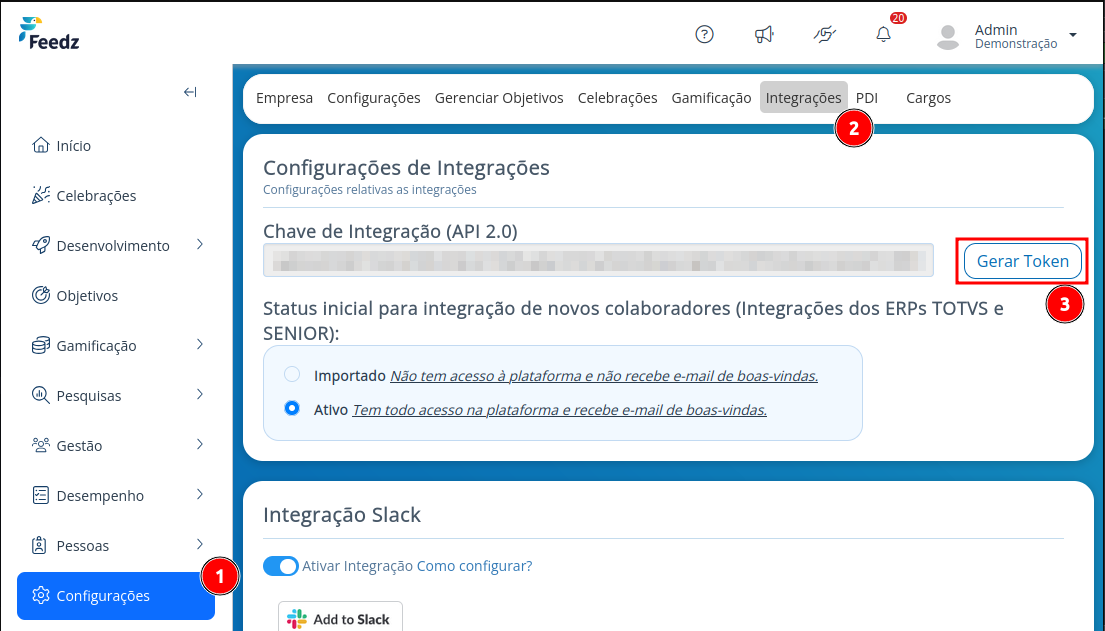Click the Gestão people icon
Image resolution: width=1105 pixels, height=631 pixels.
tap(41, 445)
